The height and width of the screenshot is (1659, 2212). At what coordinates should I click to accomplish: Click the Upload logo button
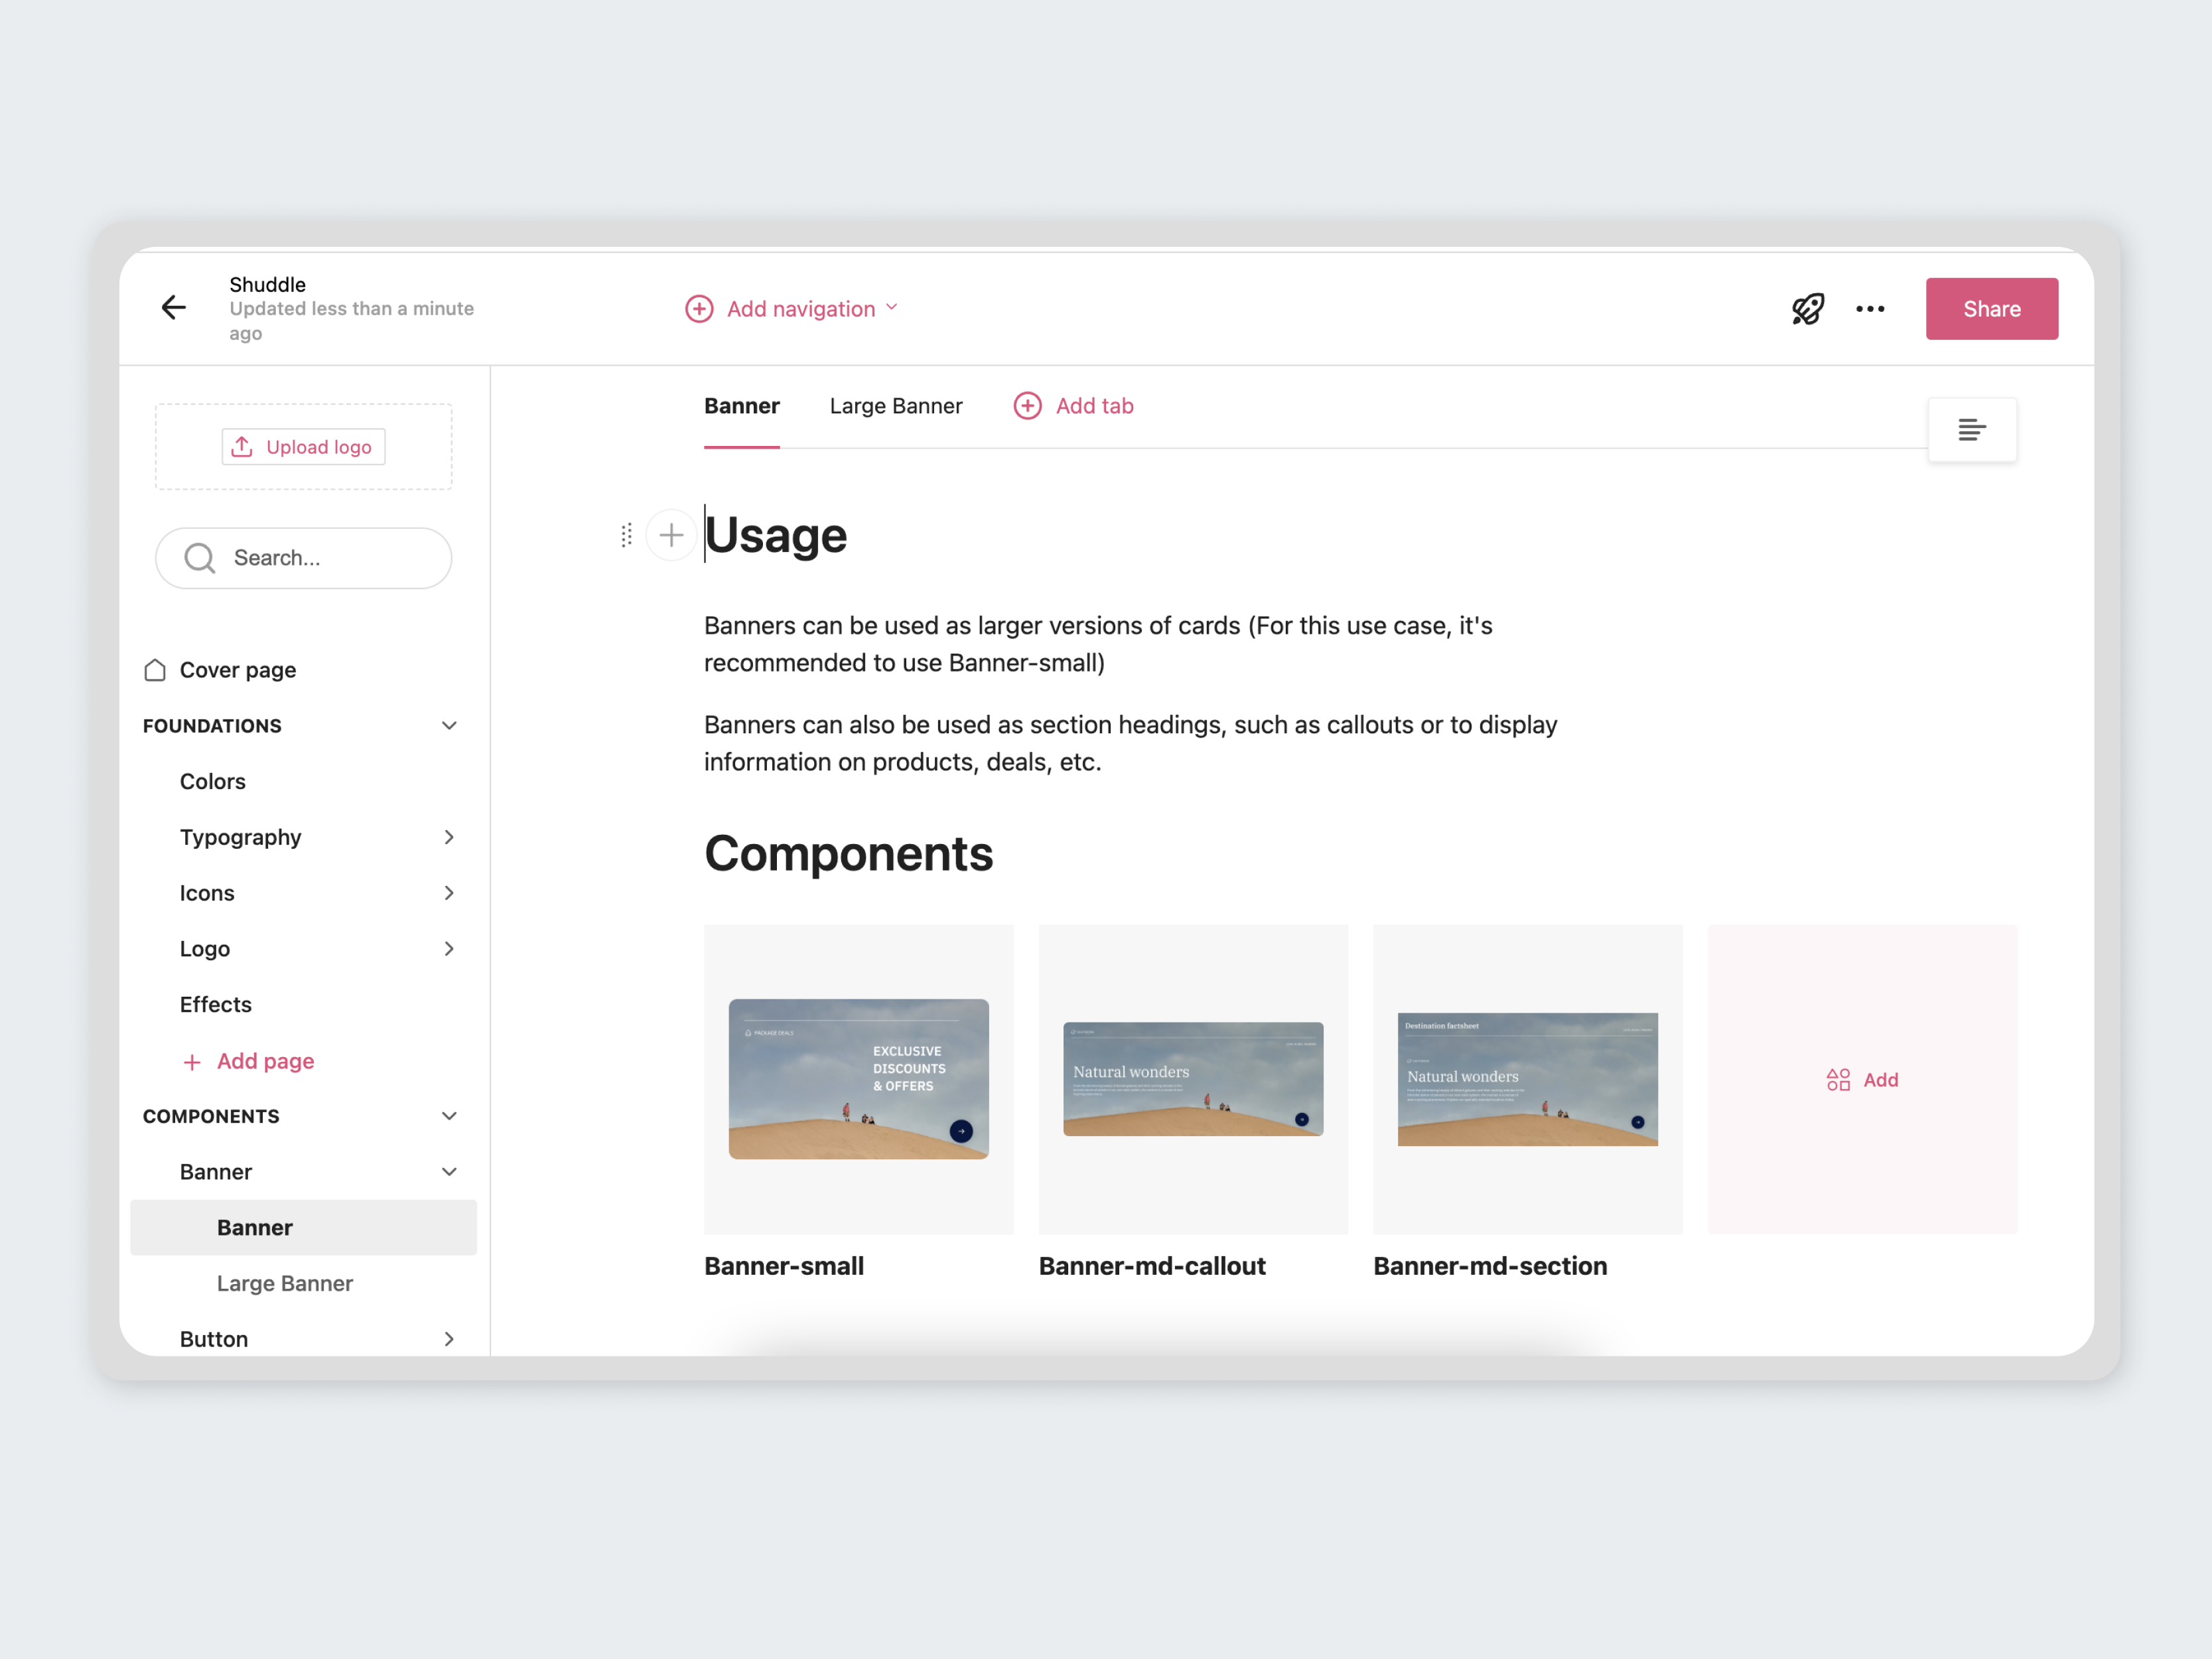click(303, 447)
